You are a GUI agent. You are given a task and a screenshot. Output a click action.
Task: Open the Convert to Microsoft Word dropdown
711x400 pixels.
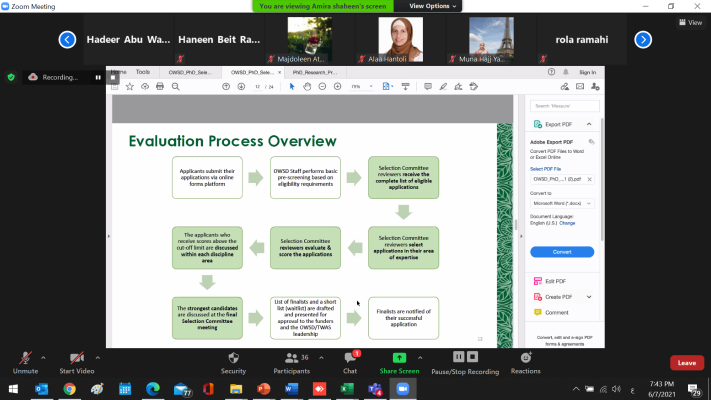click(x=561, y=203)
